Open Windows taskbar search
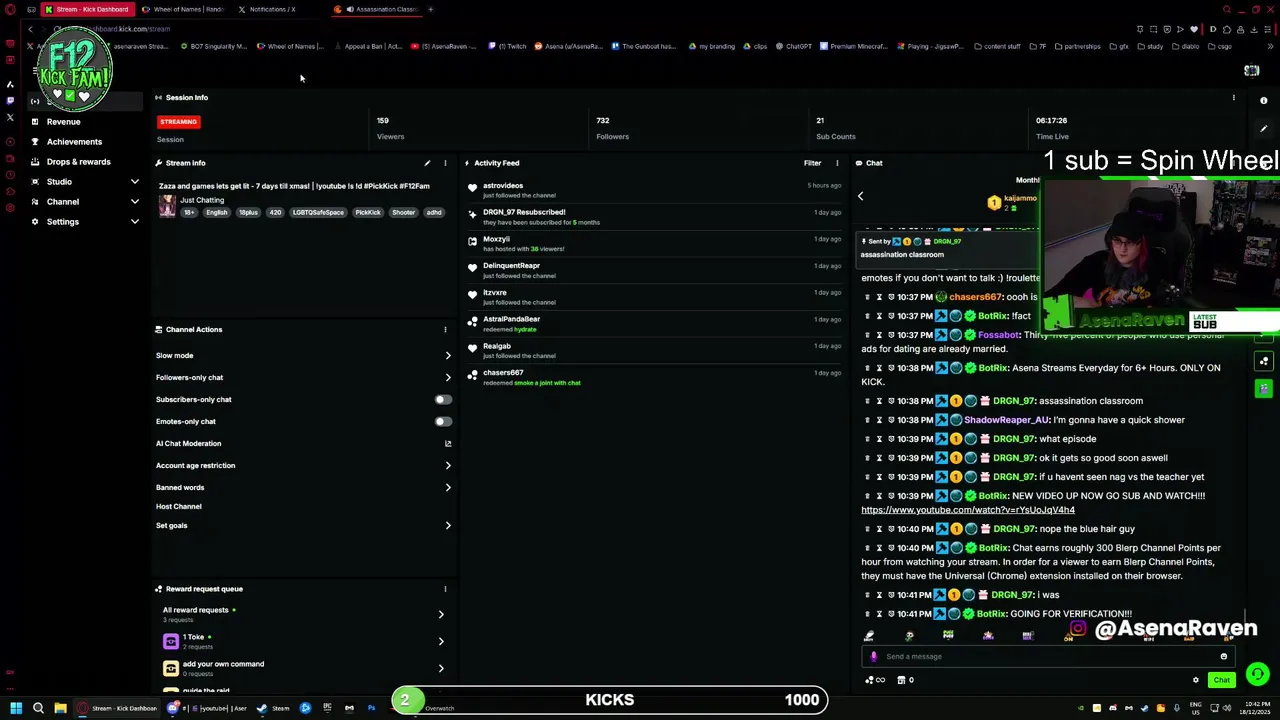Screen dimensions: 1280x720 (x=38, y=708)
